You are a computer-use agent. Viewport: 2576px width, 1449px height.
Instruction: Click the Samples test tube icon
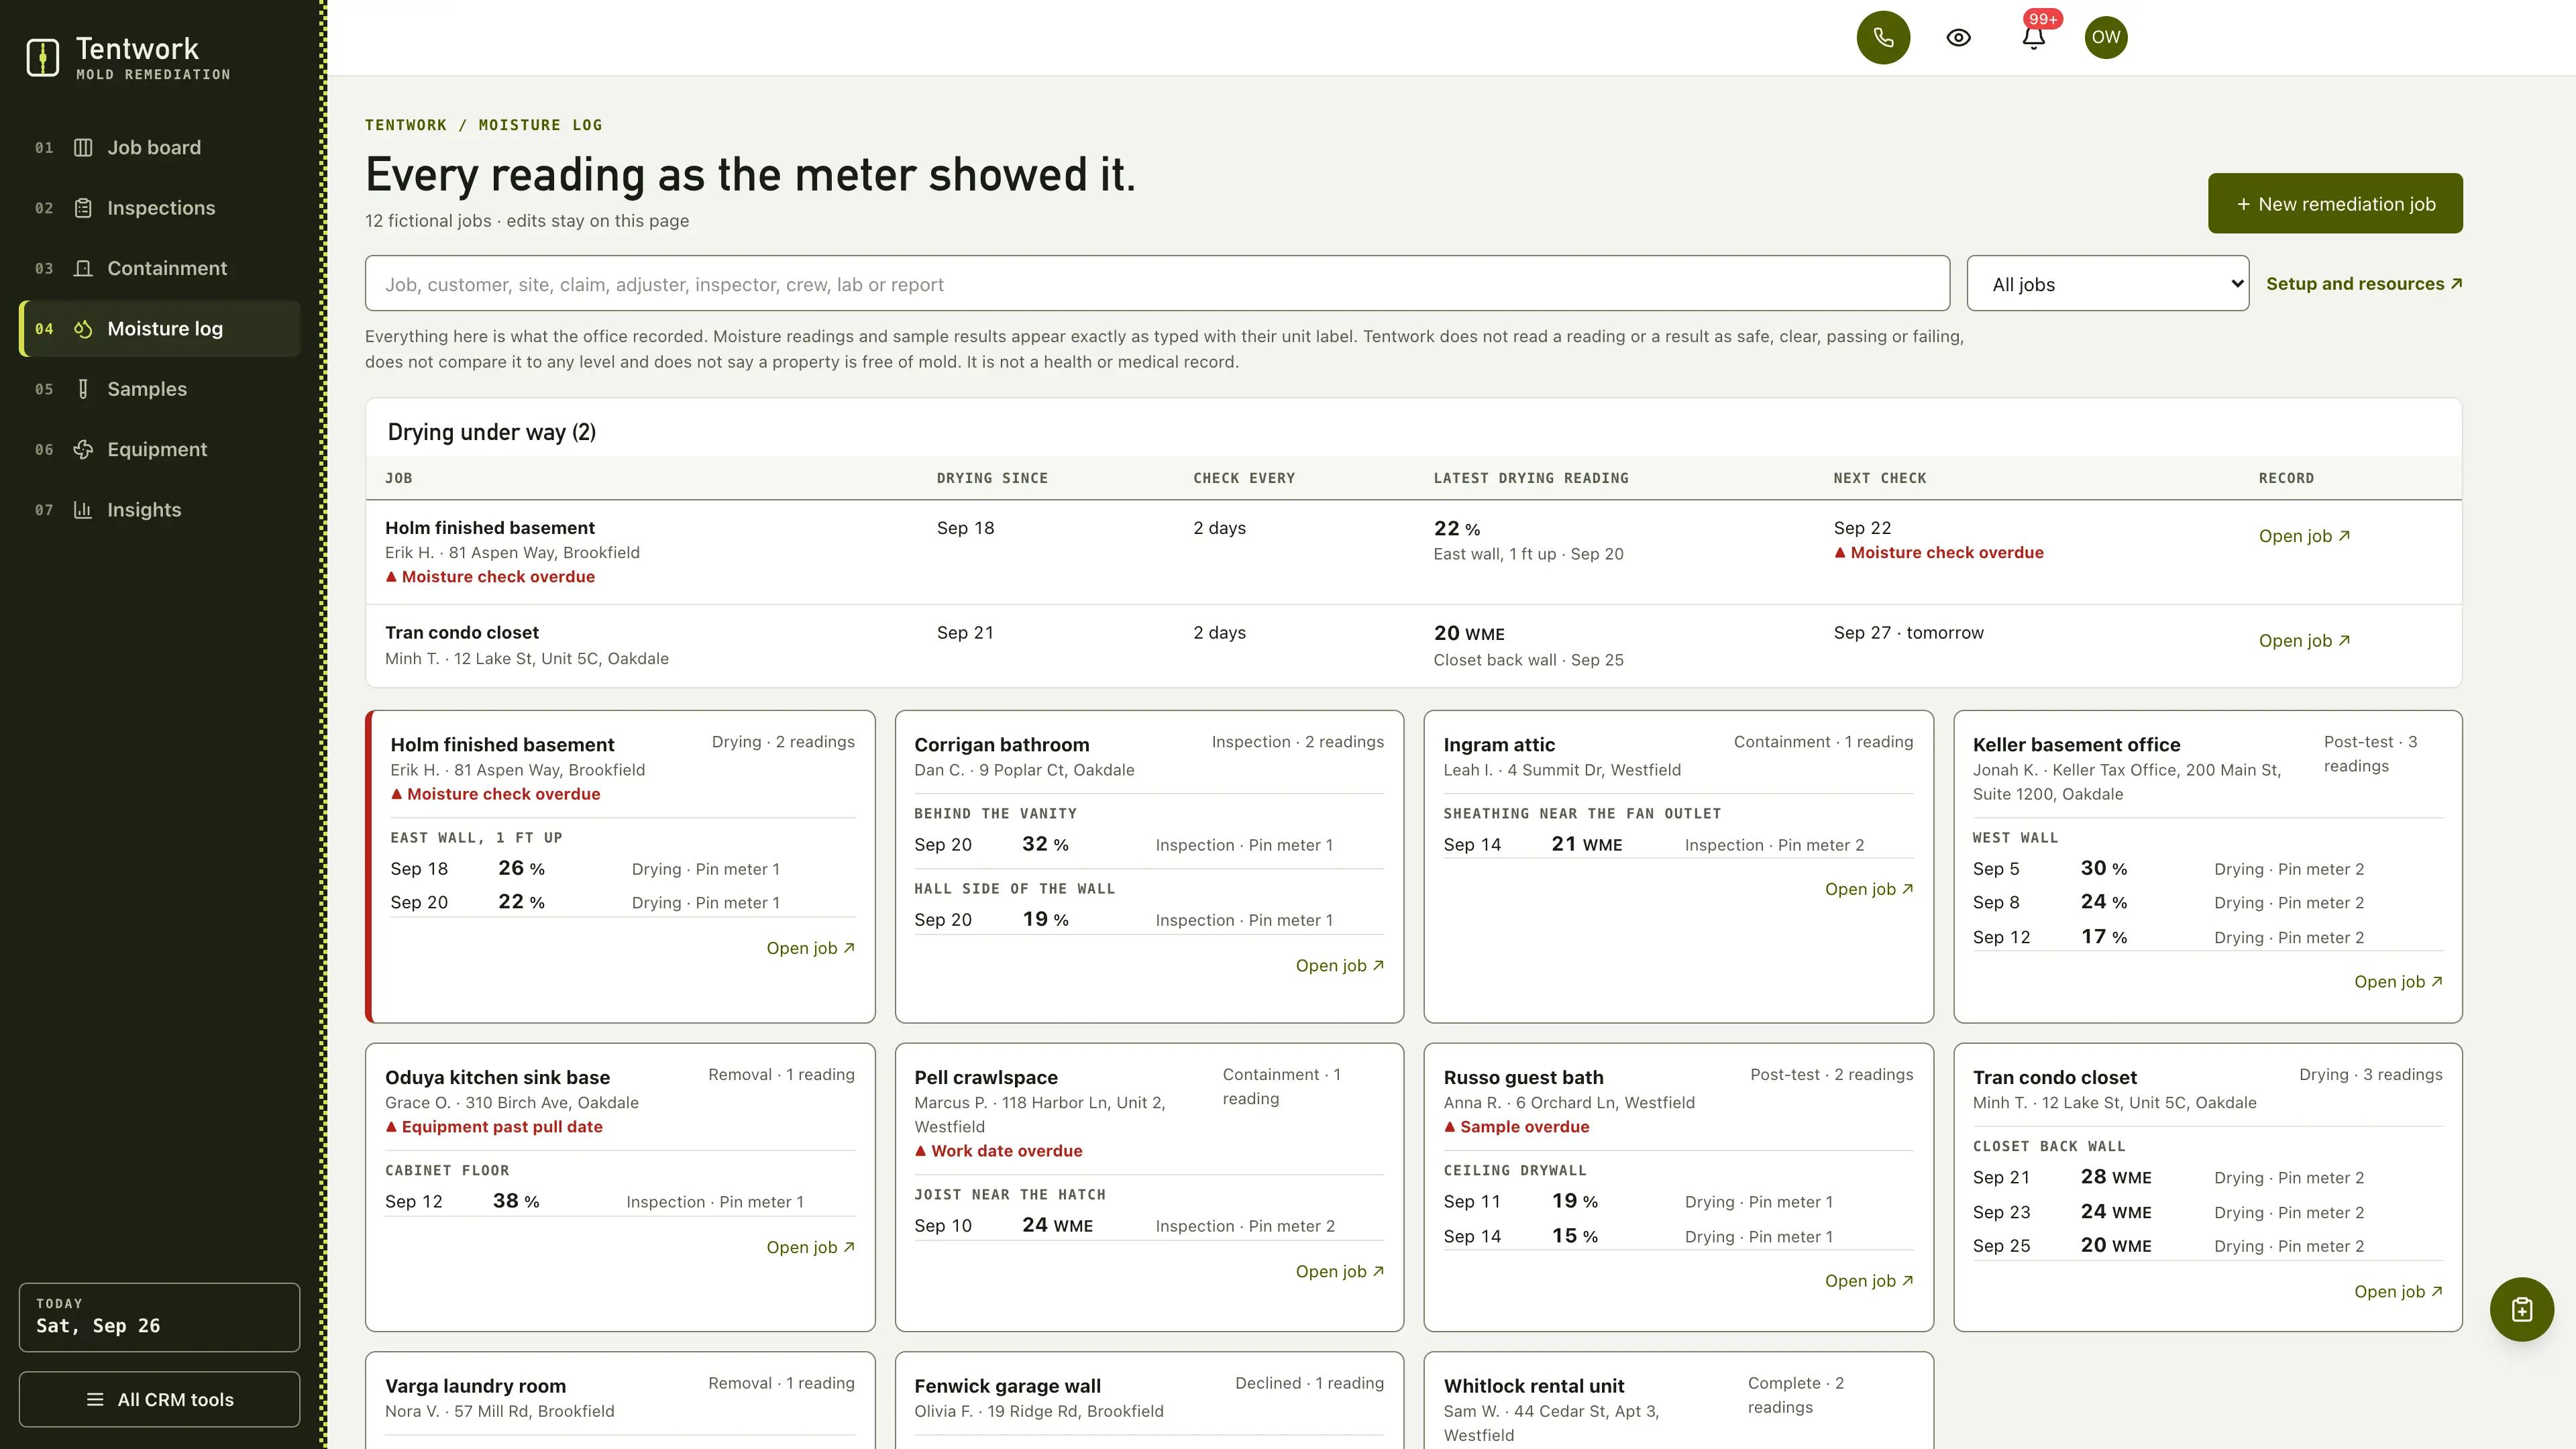pos(83,389)
